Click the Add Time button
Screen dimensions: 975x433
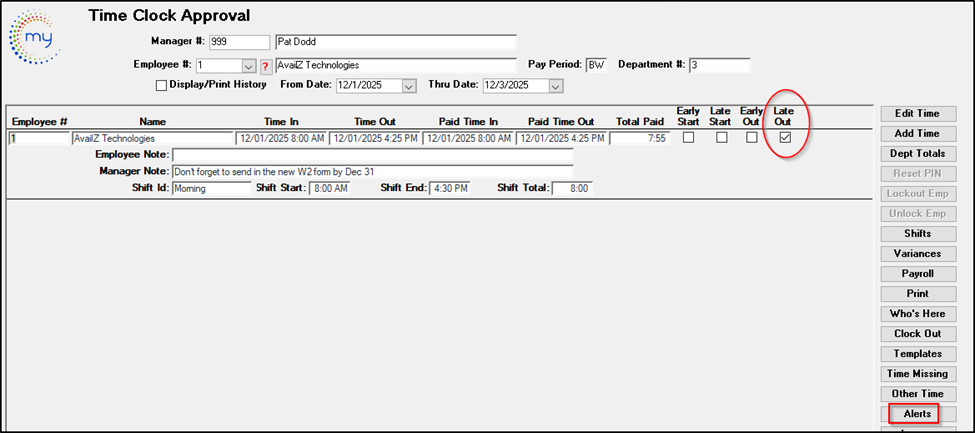(x=917, y=134)
